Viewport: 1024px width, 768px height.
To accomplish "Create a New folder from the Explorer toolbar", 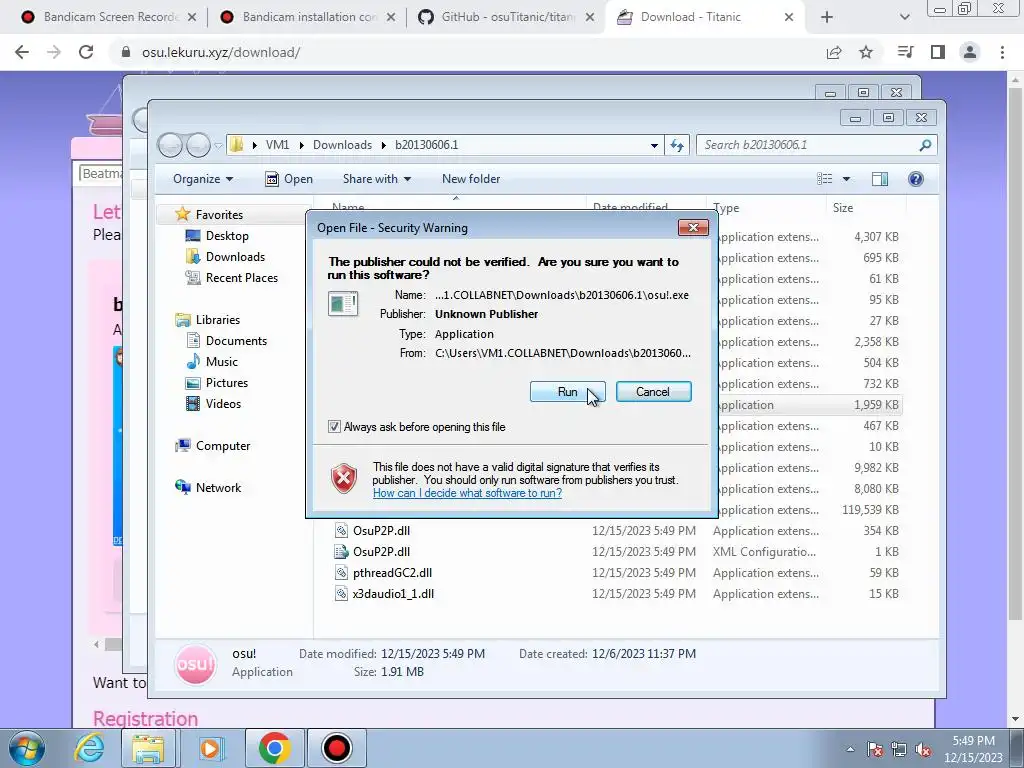I will tap(471, 179).
